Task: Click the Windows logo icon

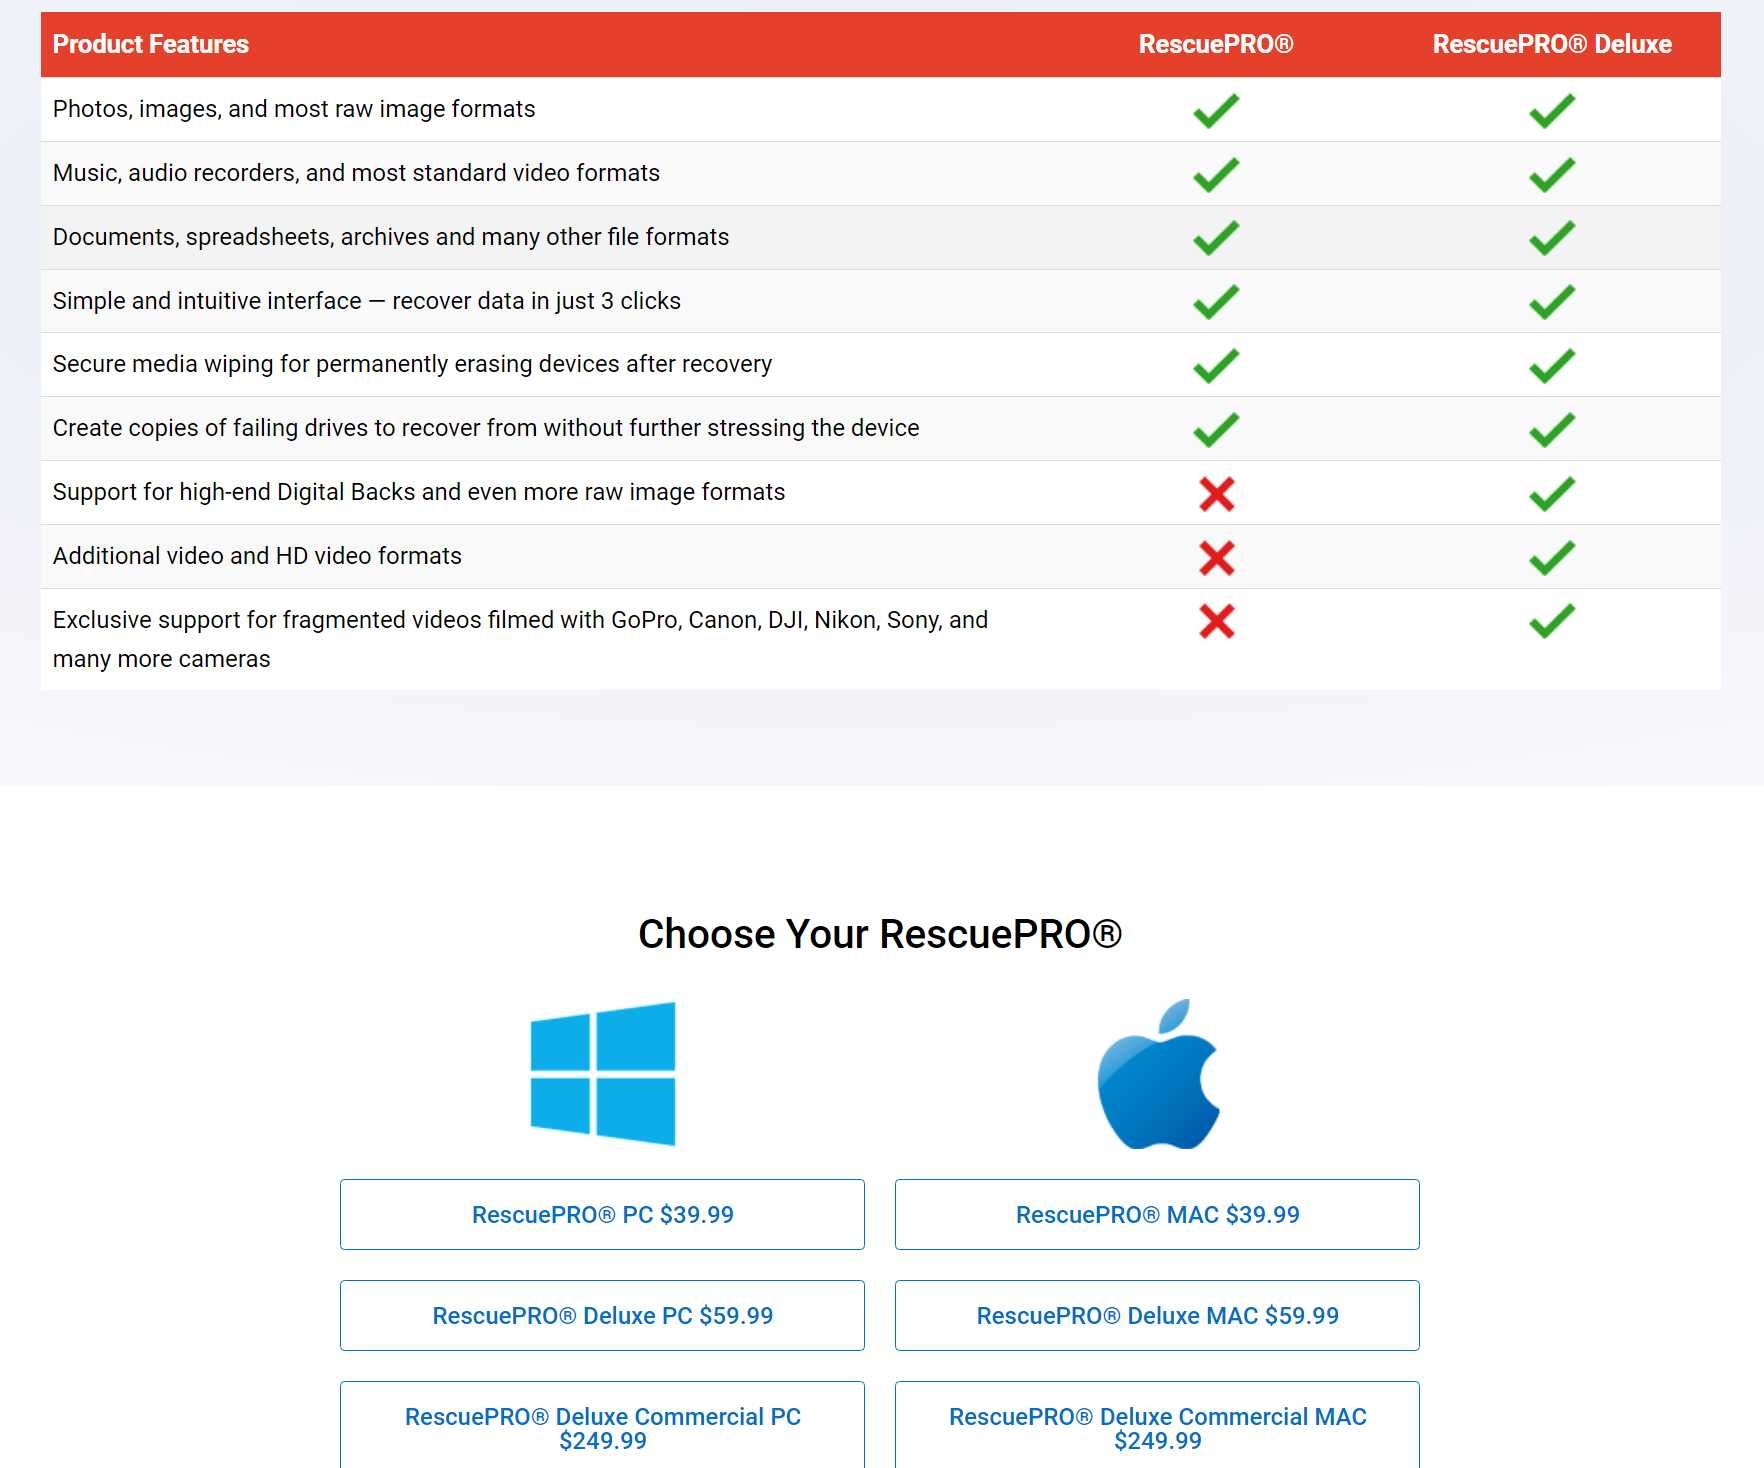Action: coord(603,1073)
